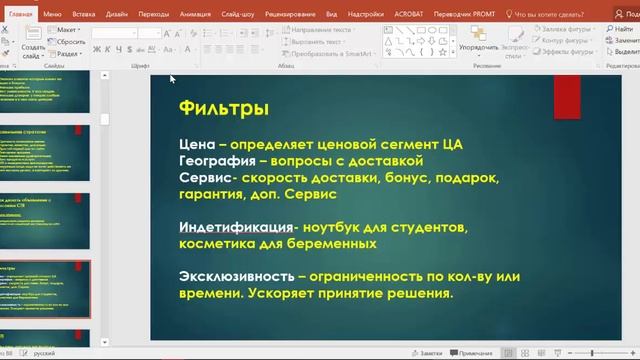Open the Вставка ribbon tab
The height and width of the screenshot is (360, 640).
84,14
